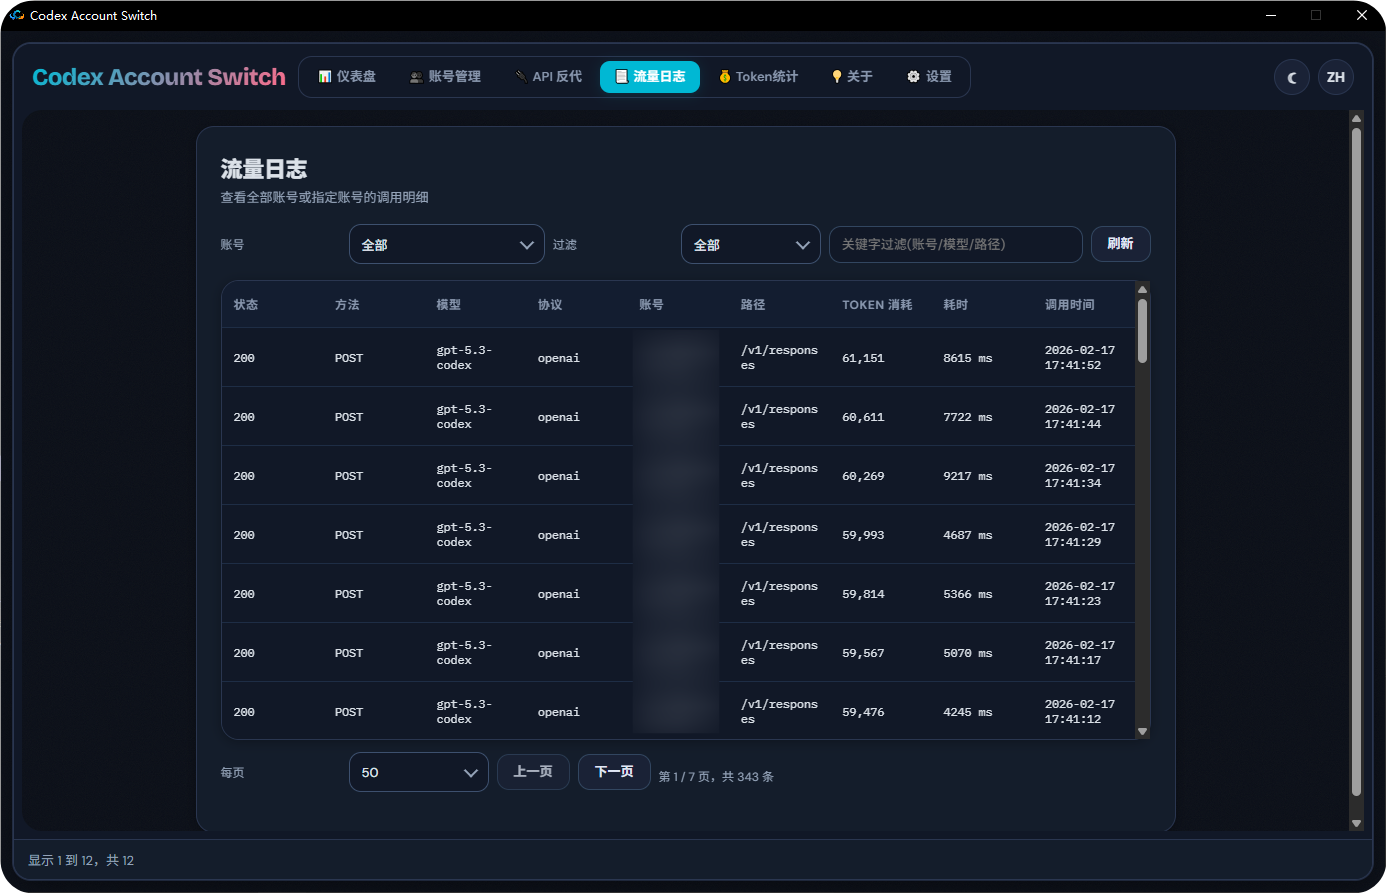Switch language with ZH button
This screenshot has height=893, width=1386.
pos(1336,77)
